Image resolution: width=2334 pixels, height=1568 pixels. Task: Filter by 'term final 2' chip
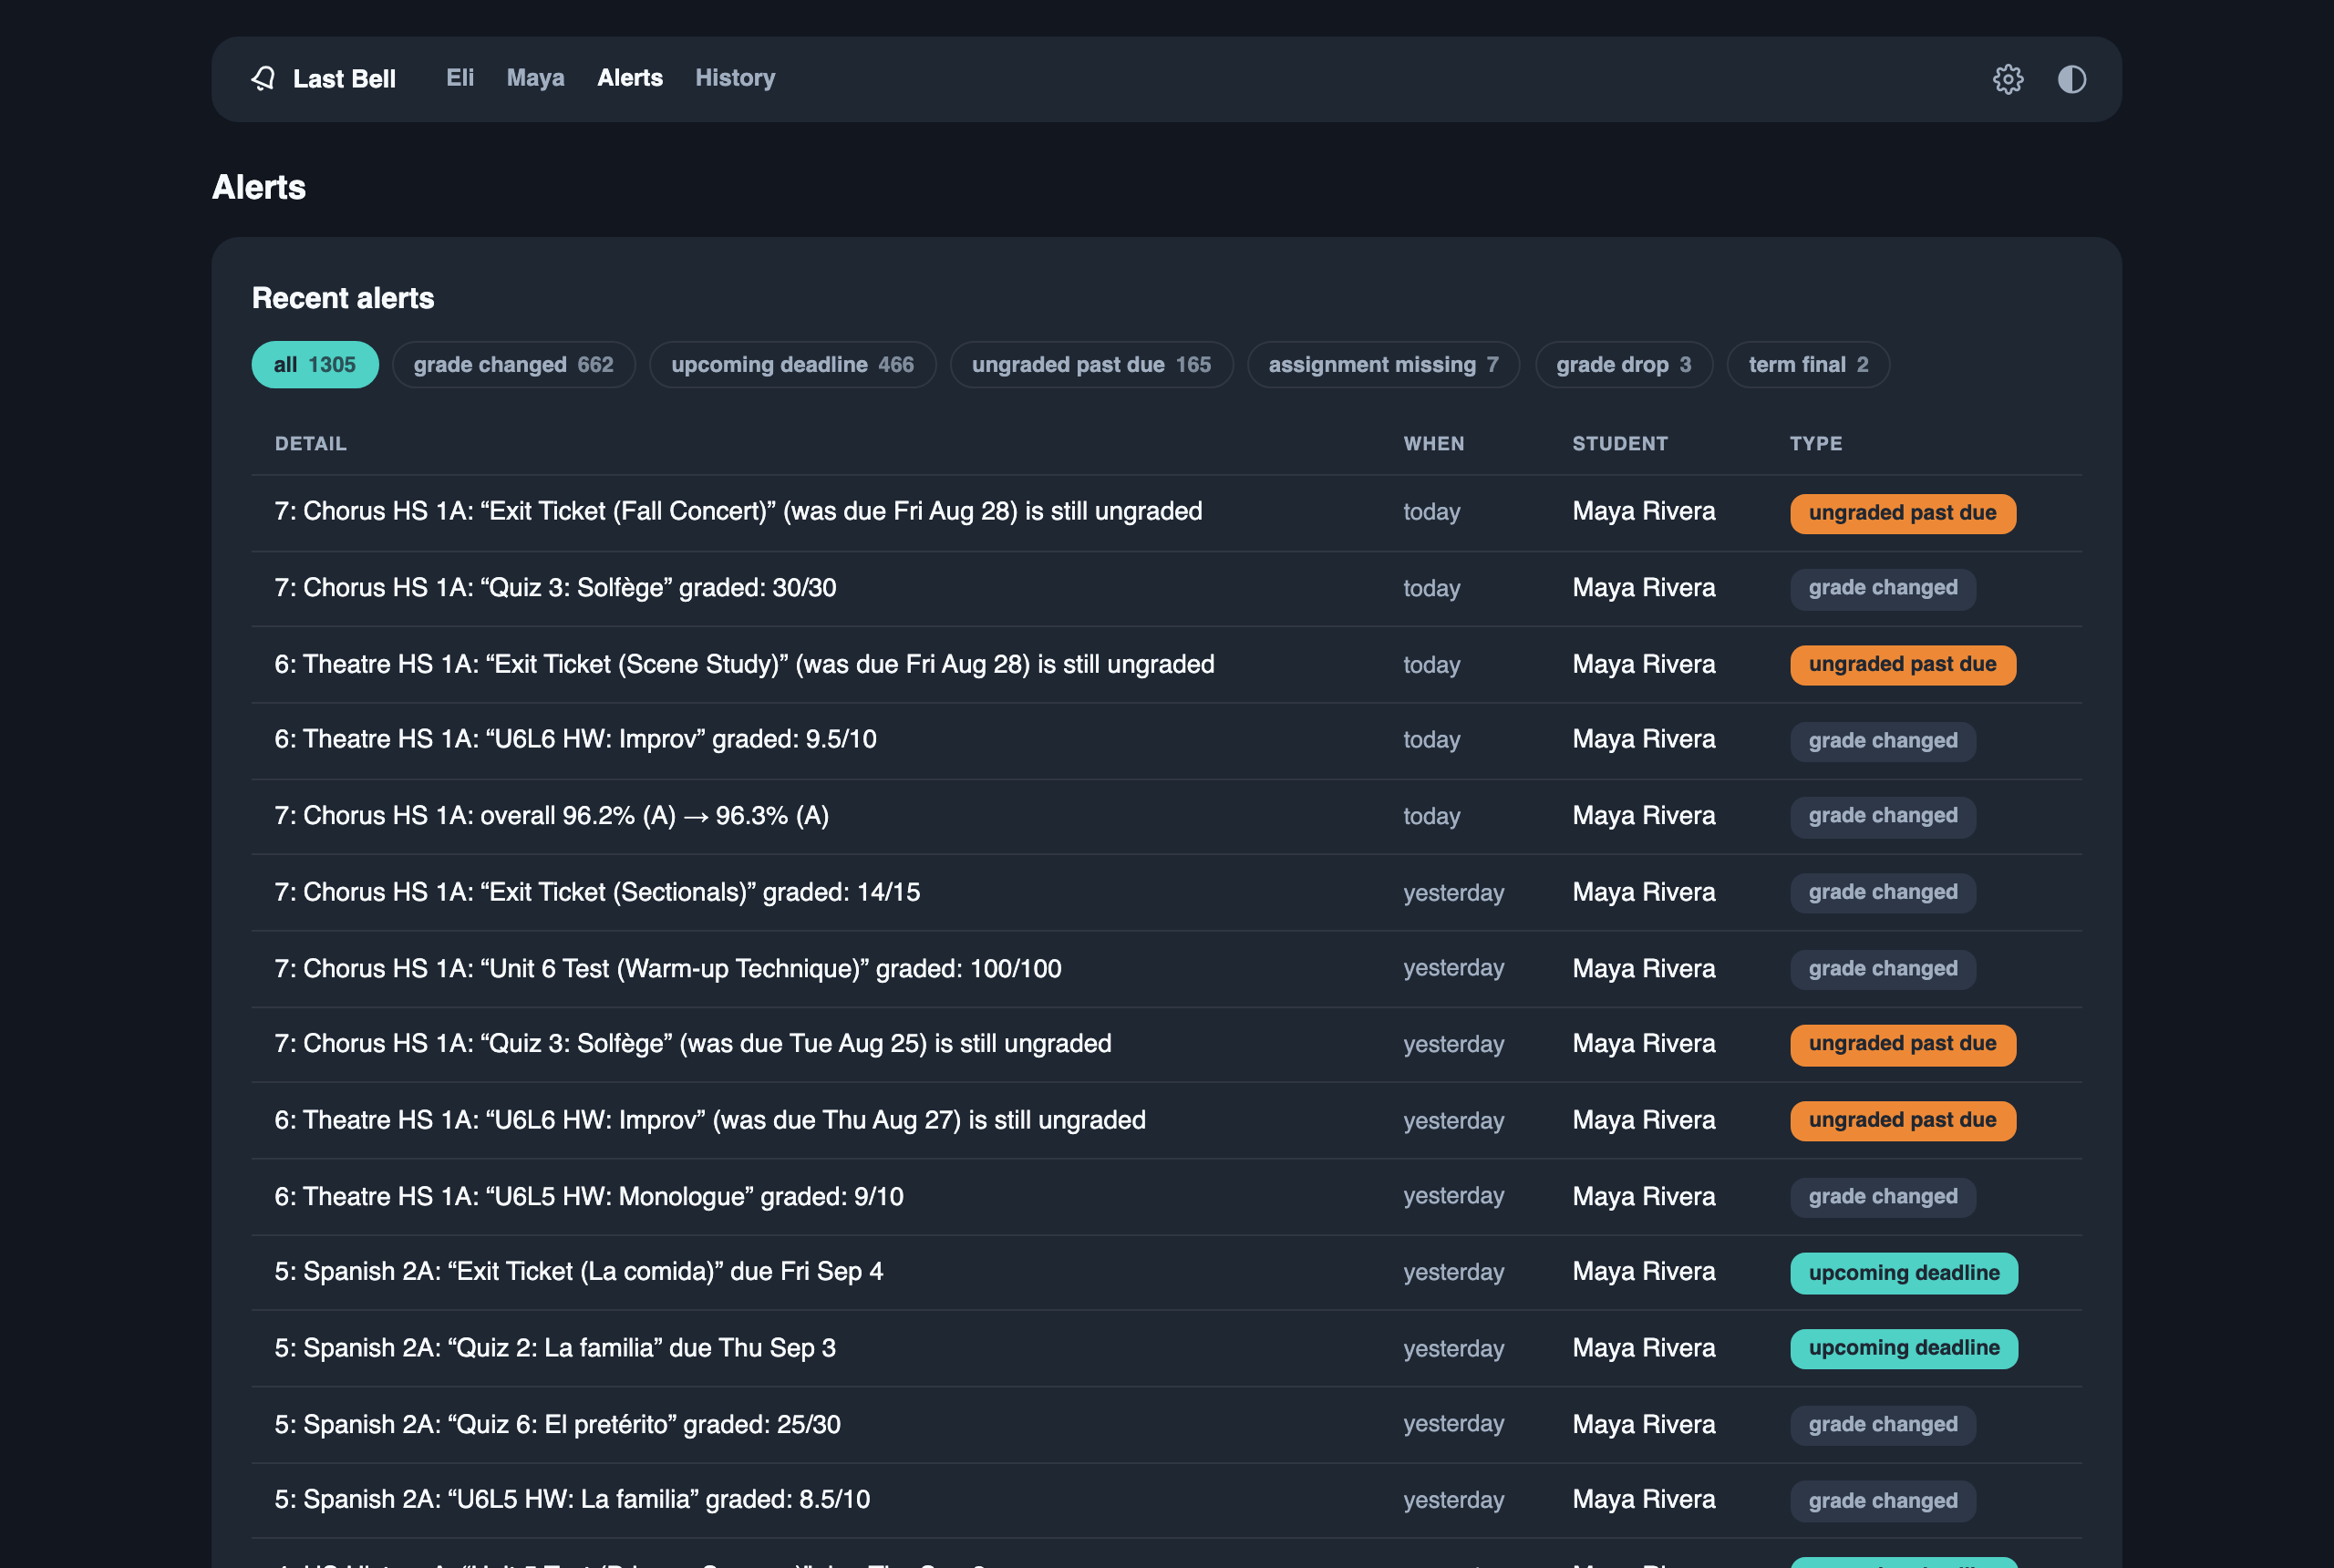pyautogui.click(x=1808, y=365)
